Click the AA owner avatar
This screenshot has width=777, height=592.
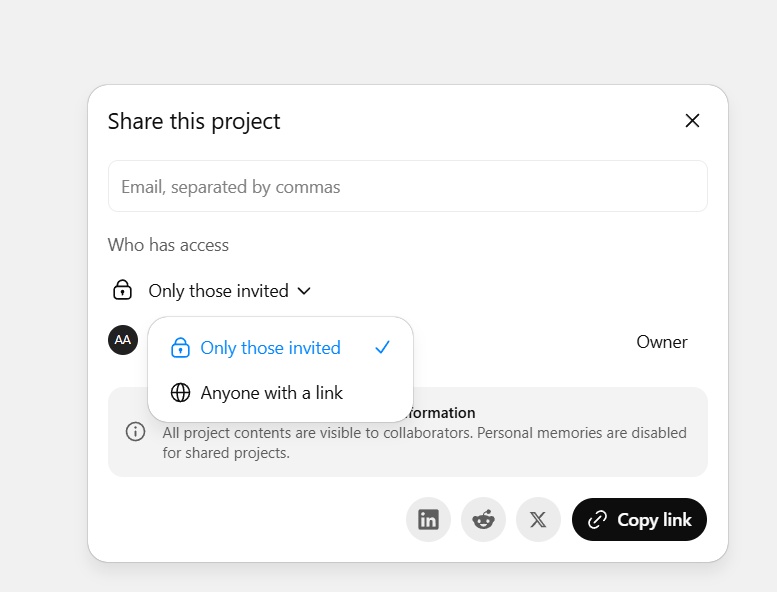tap(122, 340)
